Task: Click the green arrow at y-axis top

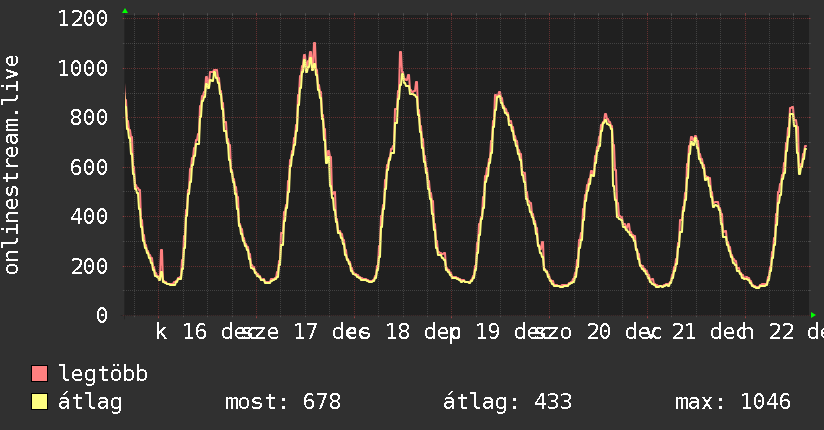Action: point(125,11)
